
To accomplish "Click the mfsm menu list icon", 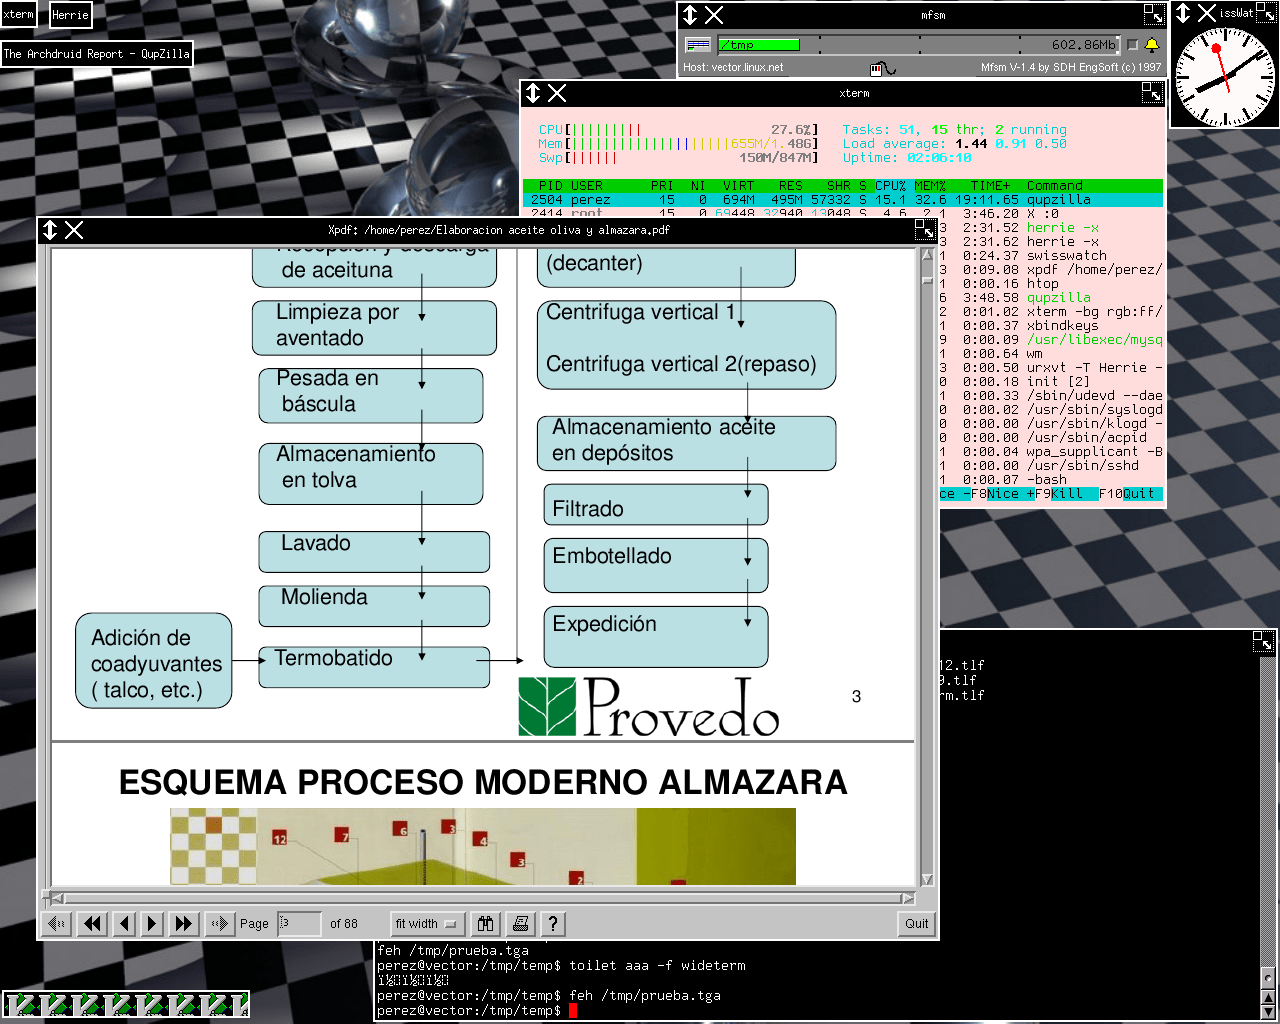I will [x=698, y=44].
